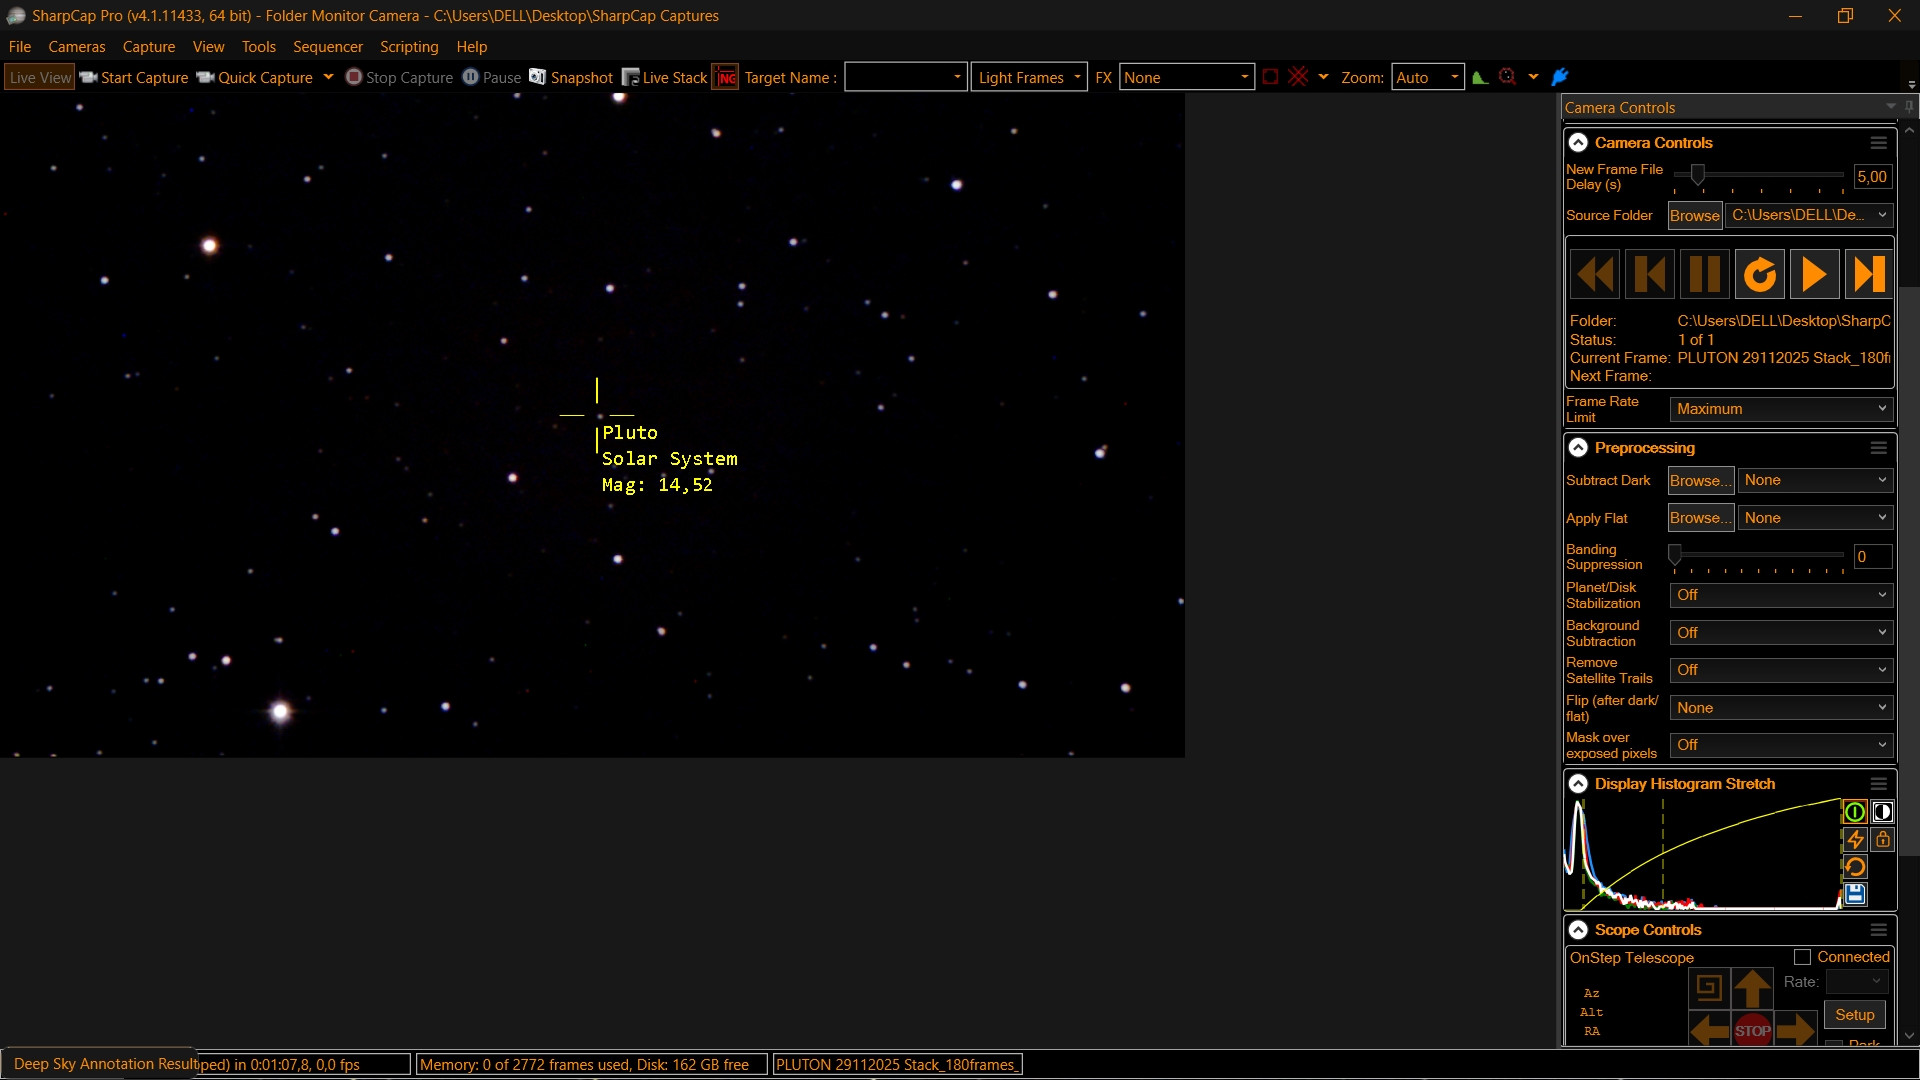1920x1080 pixels.
Task: Open the Preprocessing section hamburger menu
Action: tap(1879, 448)
